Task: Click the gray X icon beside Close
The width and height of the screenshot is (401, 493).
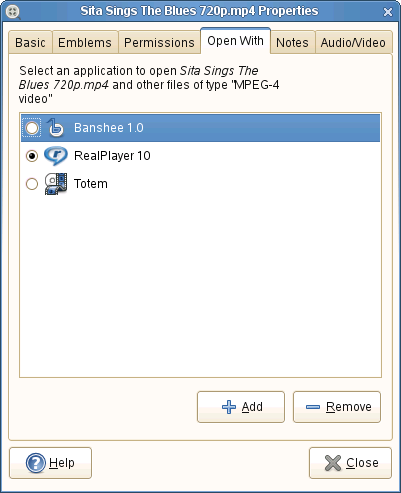Action: pos(333,463)
